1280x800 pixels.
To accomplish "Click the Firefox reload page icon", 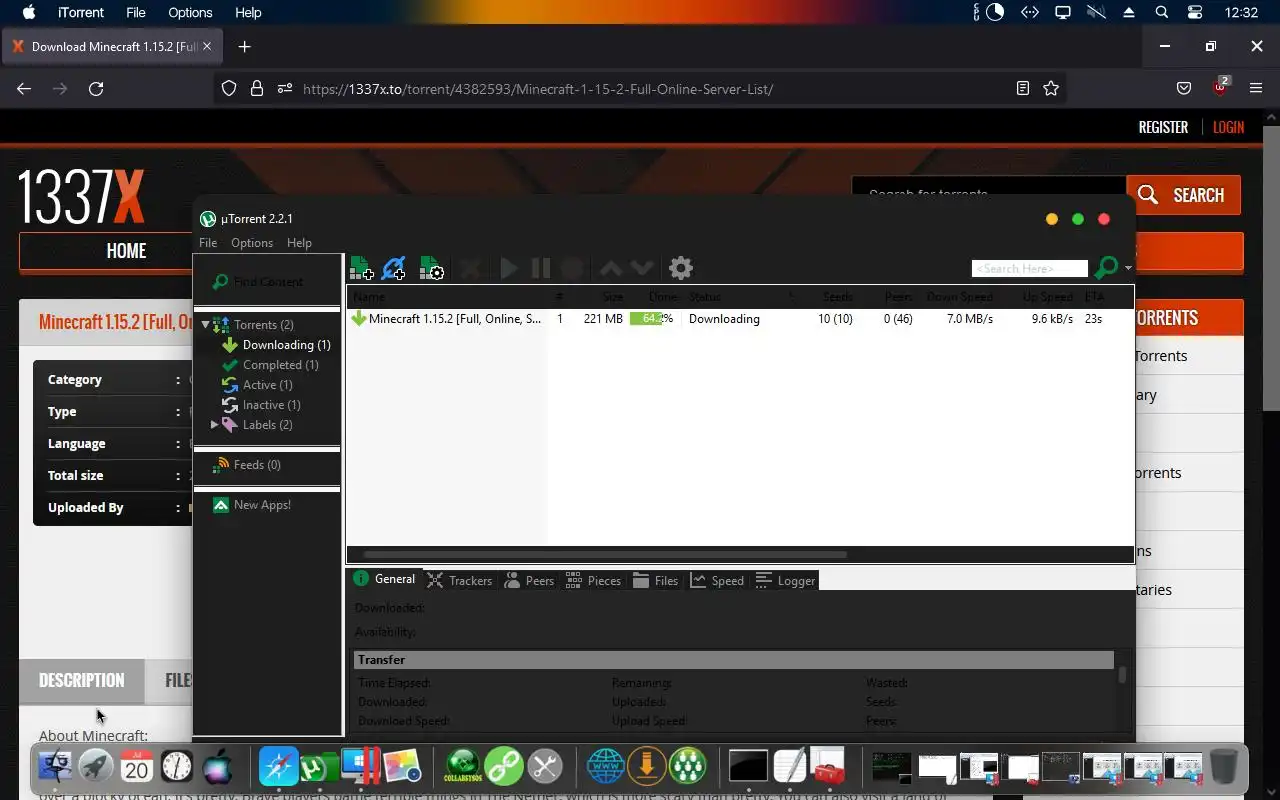I will click(96, 89).
